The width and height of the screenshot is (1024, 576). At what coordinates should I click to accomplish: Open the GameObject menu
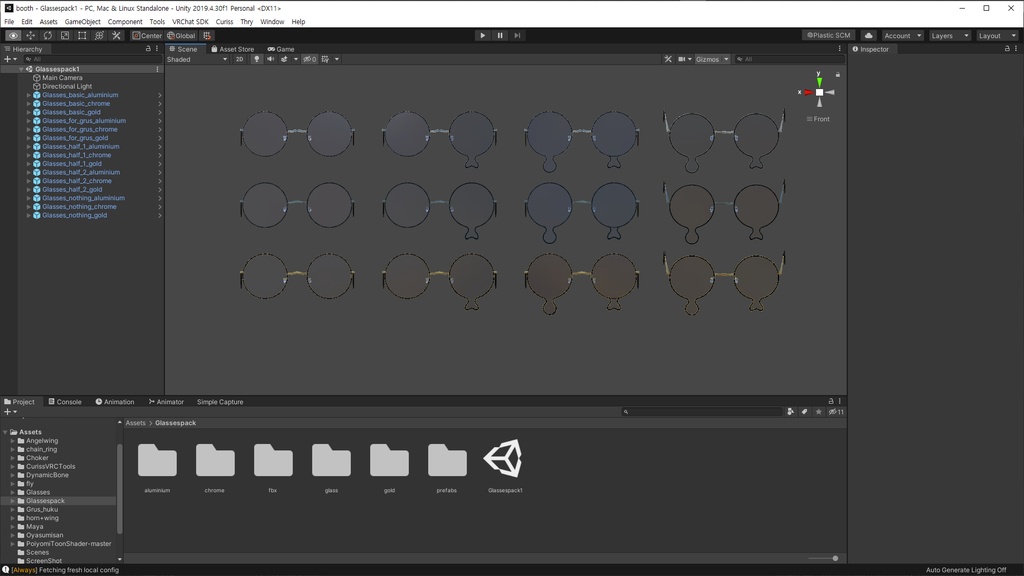[81, 21]
